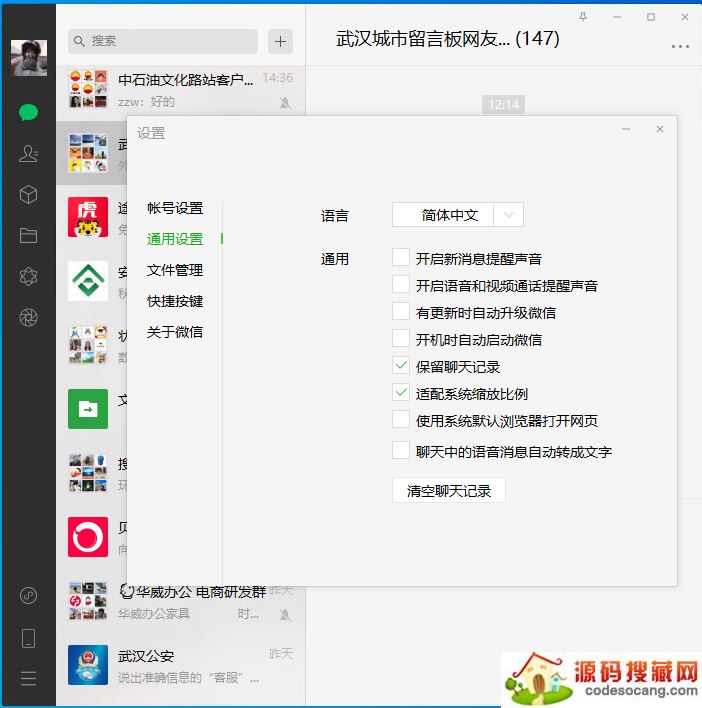Click the selected 武汉城市留言板 group avatar
The width and height of the screenshot is (702, 708).
click(x=88, y=153)
